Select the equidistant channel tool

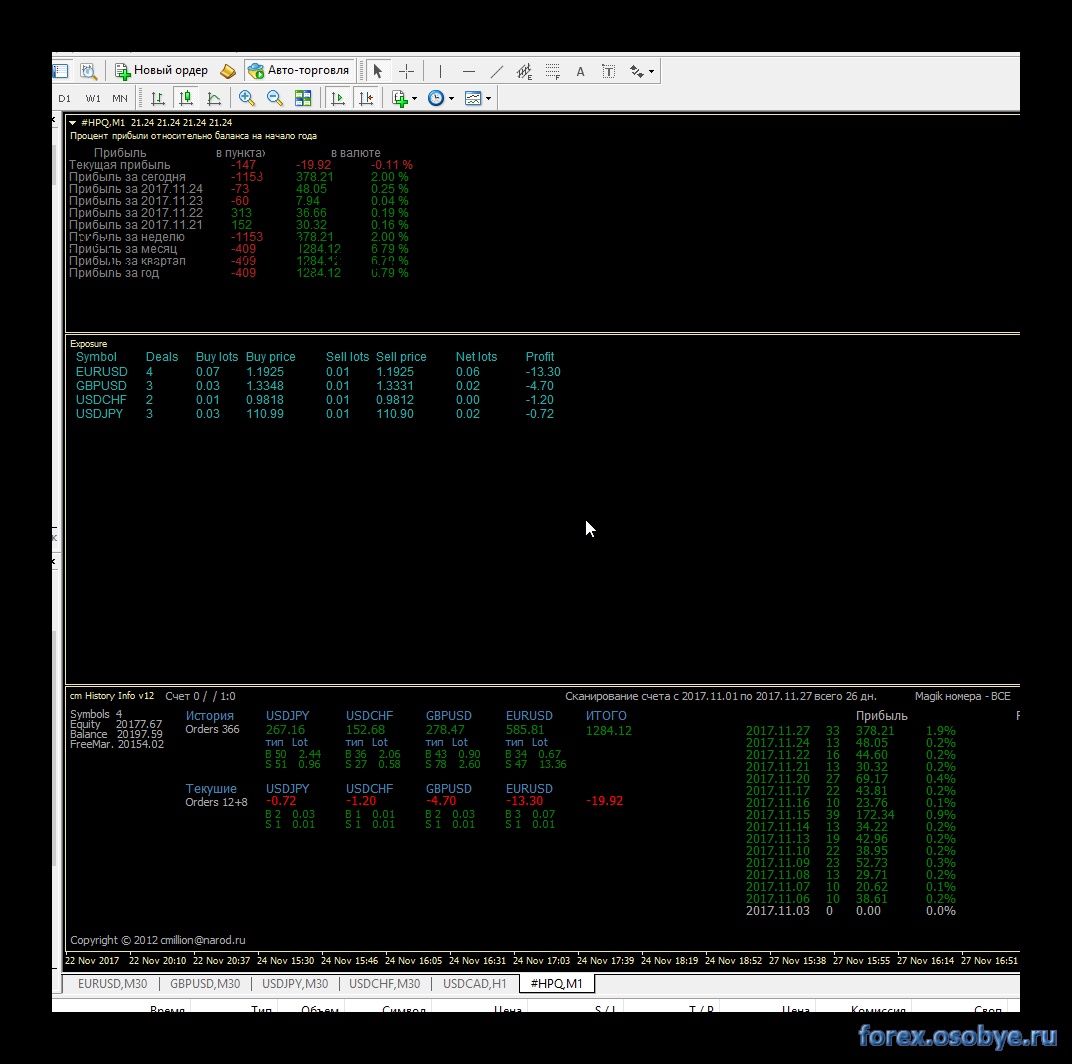click(x=524, y=70)
